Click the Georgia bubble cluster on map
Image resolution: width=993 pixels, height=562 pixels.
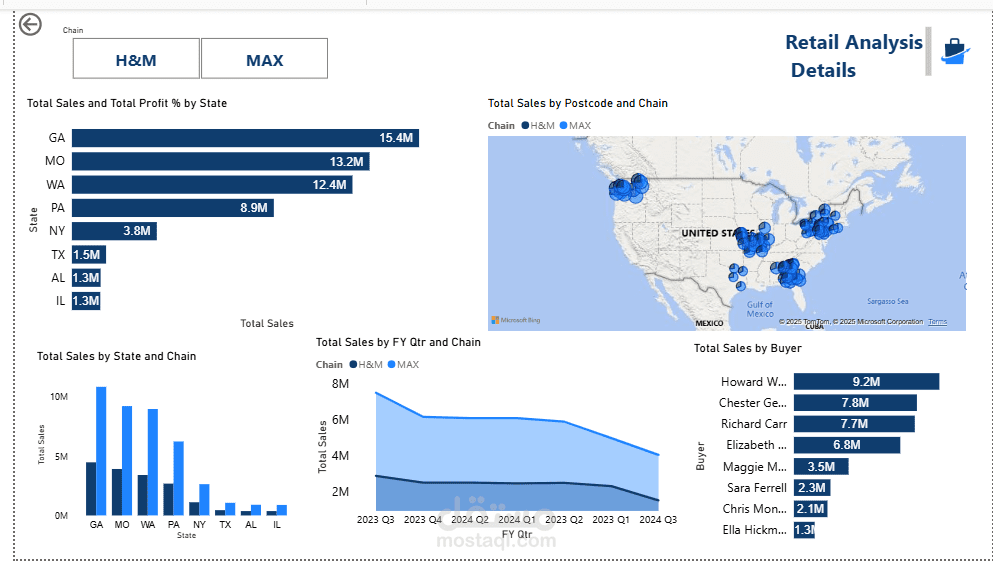click(x=789, y=272)
